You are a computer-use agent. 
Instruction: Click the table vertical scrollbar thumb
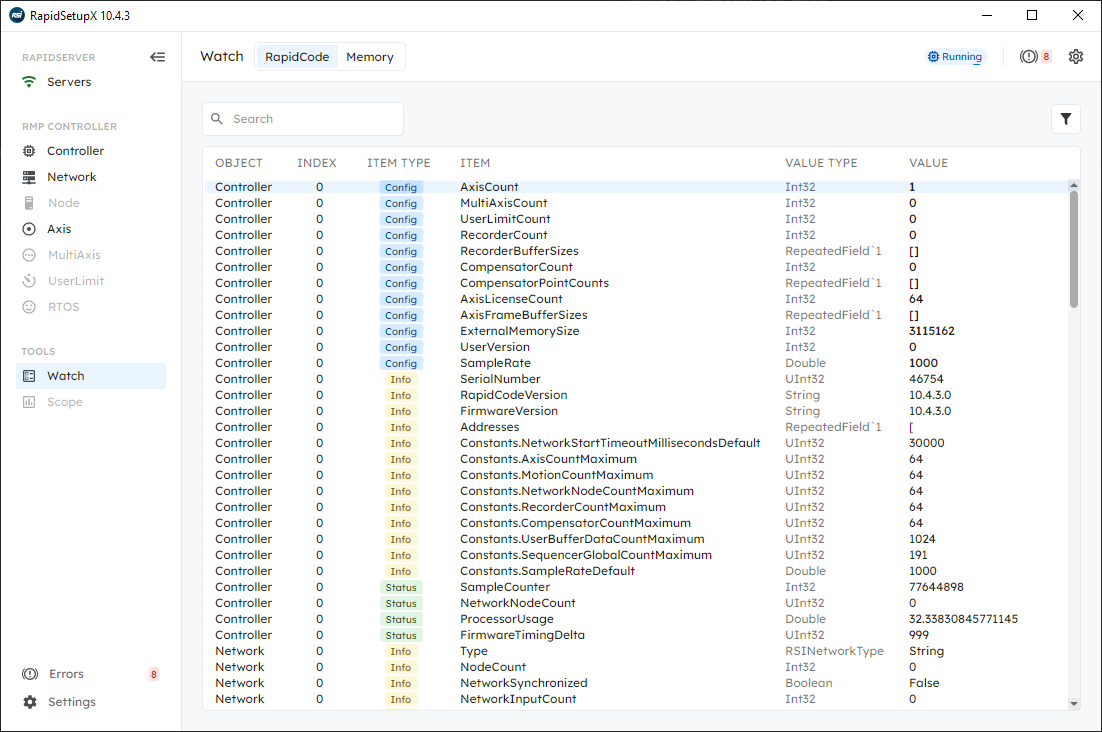[1073, 249]
